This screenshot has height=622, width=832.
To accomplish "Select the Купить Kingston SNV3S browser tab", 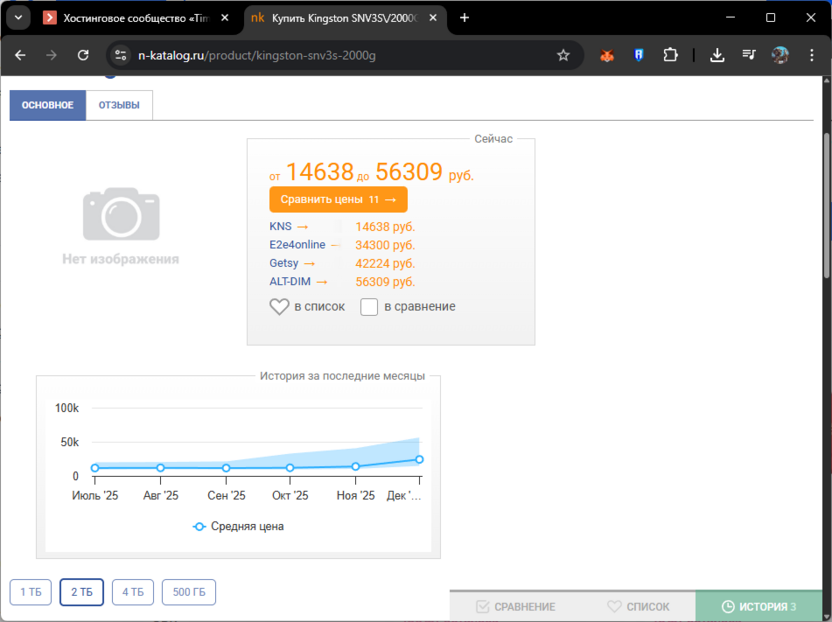I will [x=345, y=18].
